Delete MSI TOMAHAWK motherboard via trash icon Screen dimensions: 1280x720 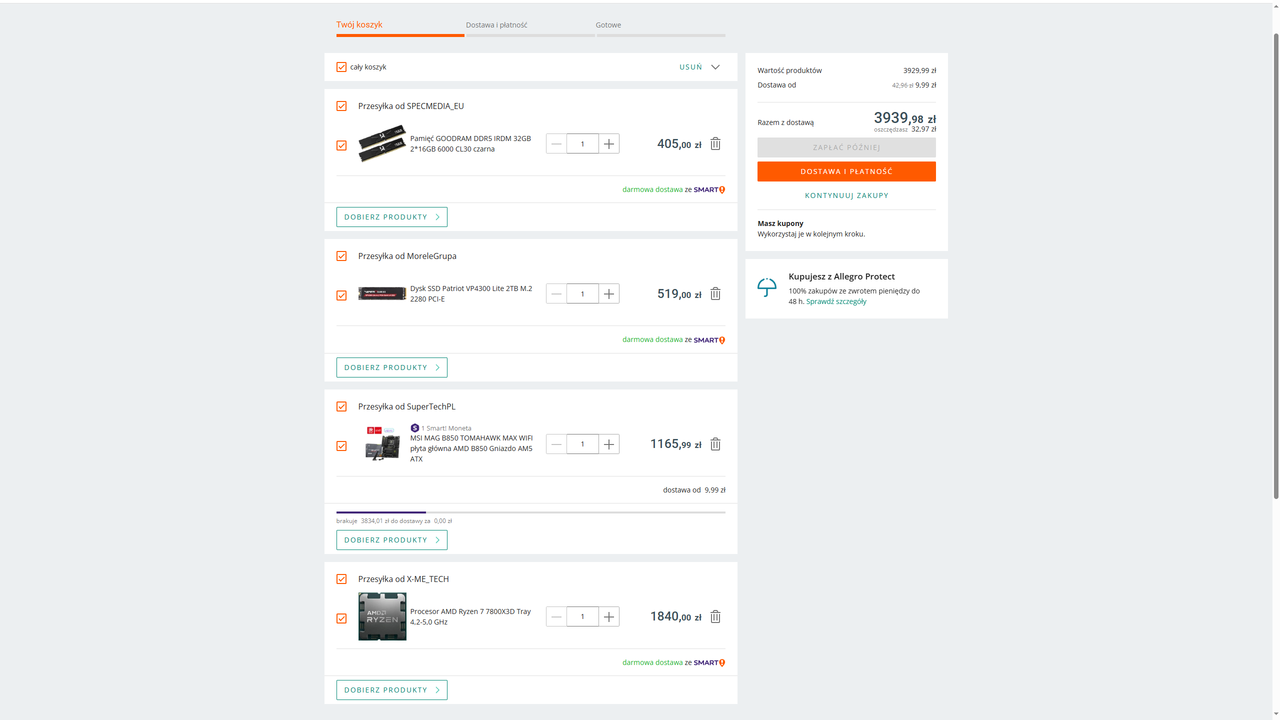[x=715, y=444]
